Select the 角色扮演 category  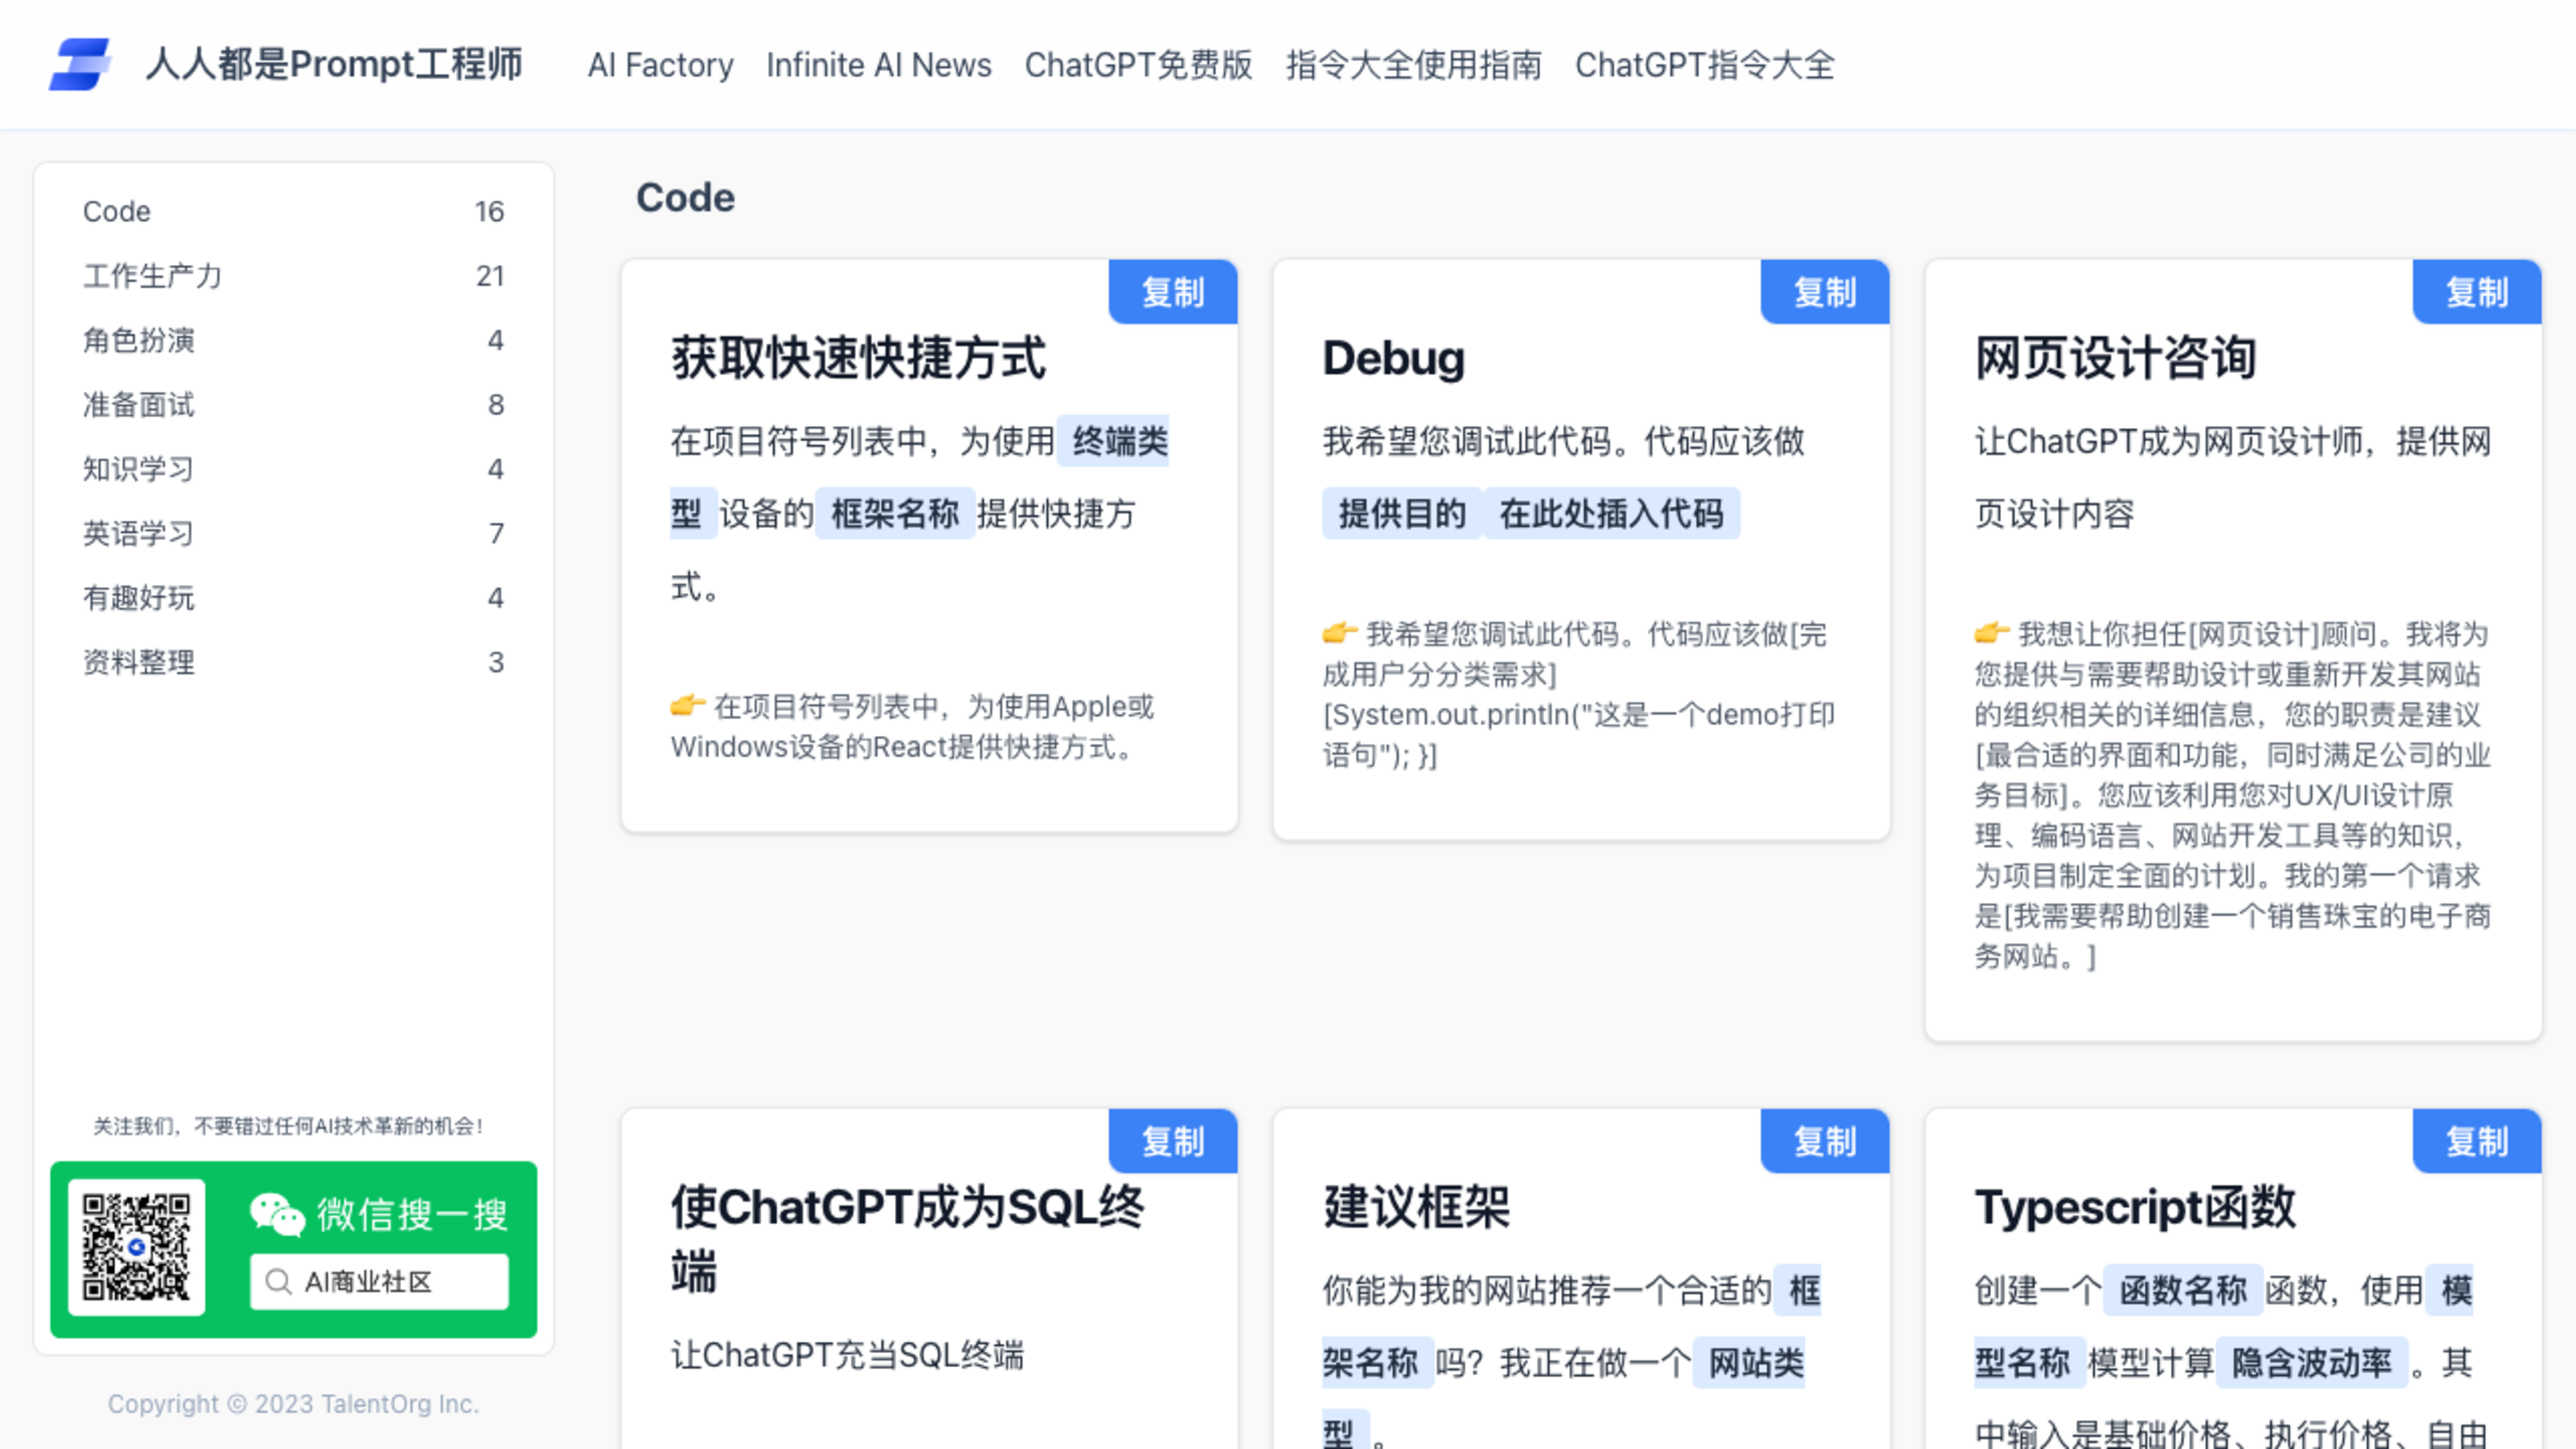[x=293, y=340]
